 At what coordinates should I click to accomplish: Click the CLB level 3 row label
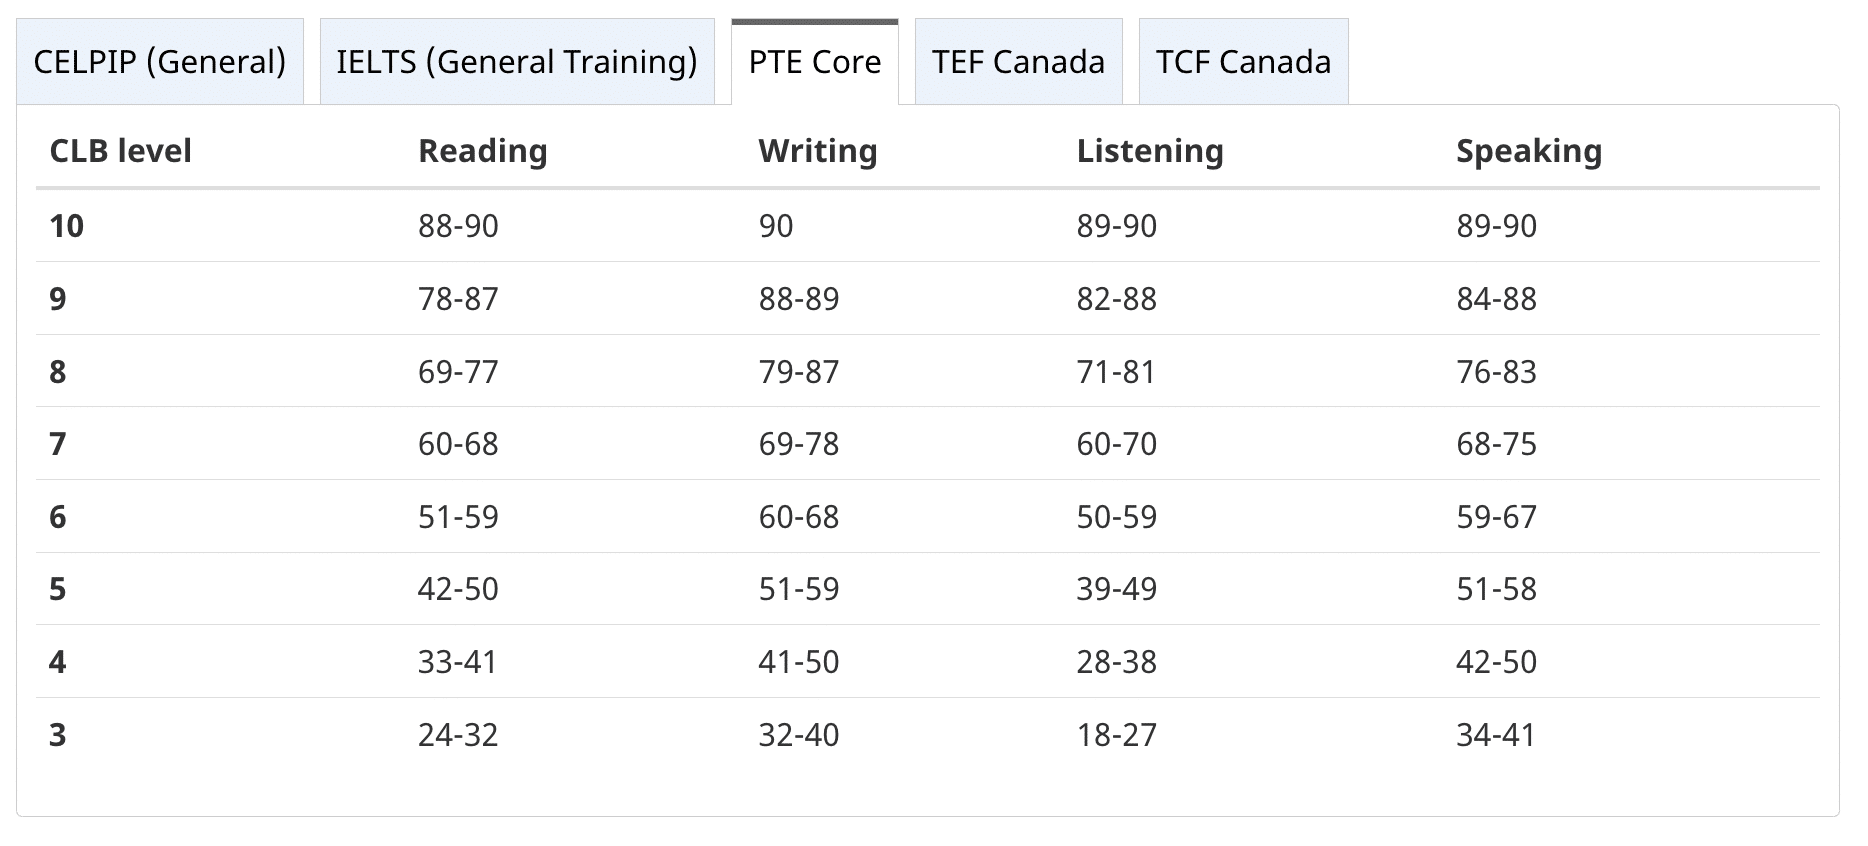coord(58,735)
